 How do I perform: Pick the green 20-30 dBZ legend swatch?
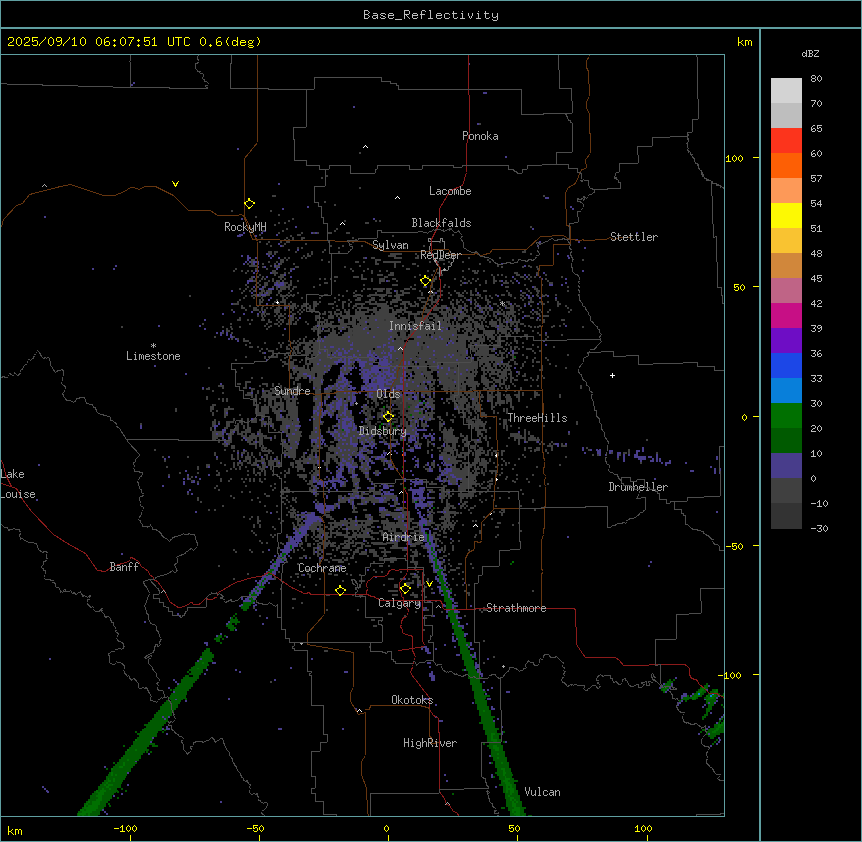(786, 416)
